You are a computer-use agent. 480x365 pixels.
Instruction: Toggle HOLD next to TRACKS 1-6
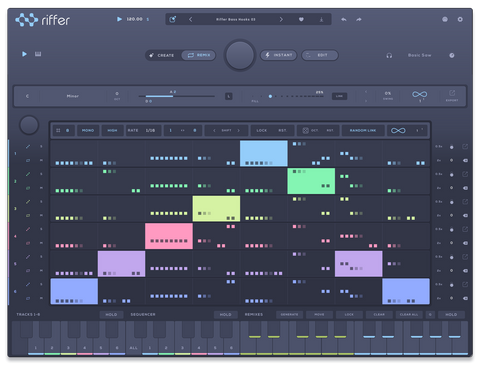111,314
